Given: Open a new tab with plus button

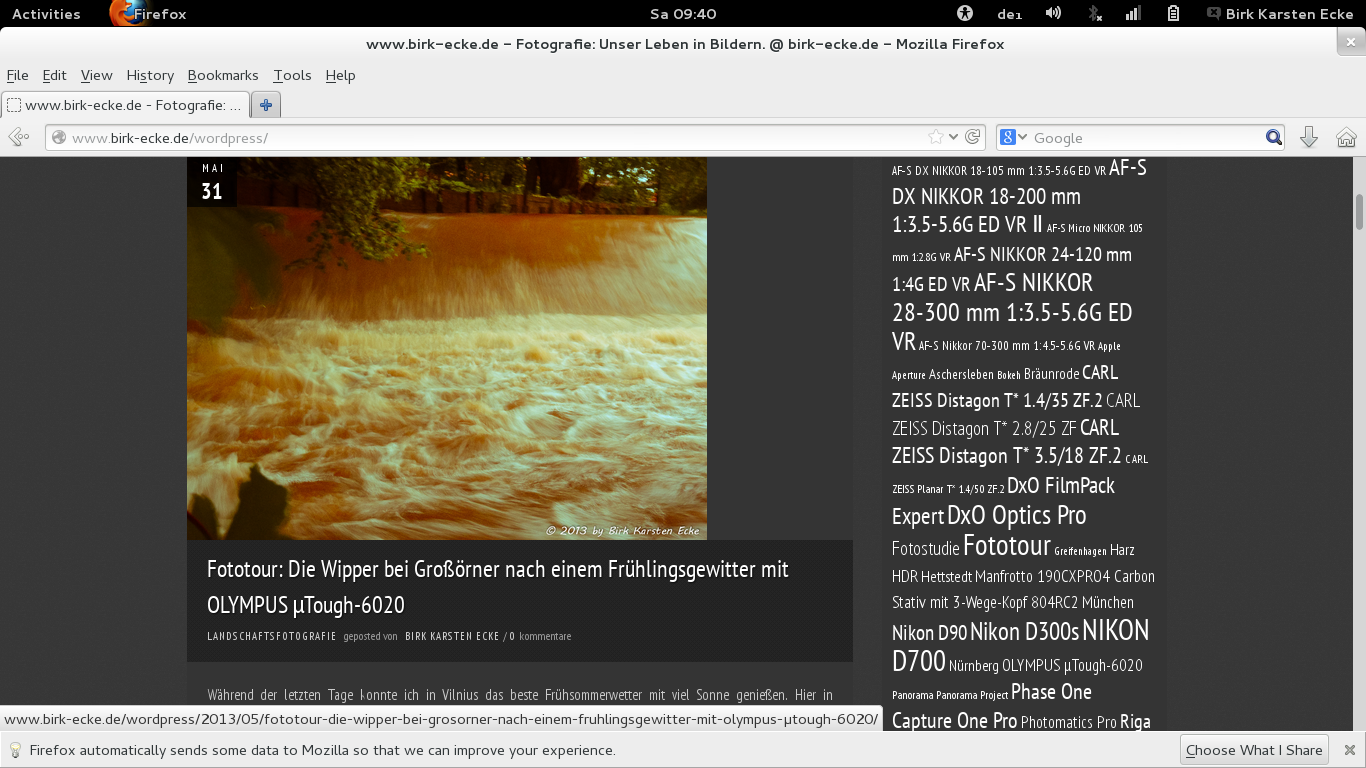Looking at the screenshot, I should pos(266,104).
